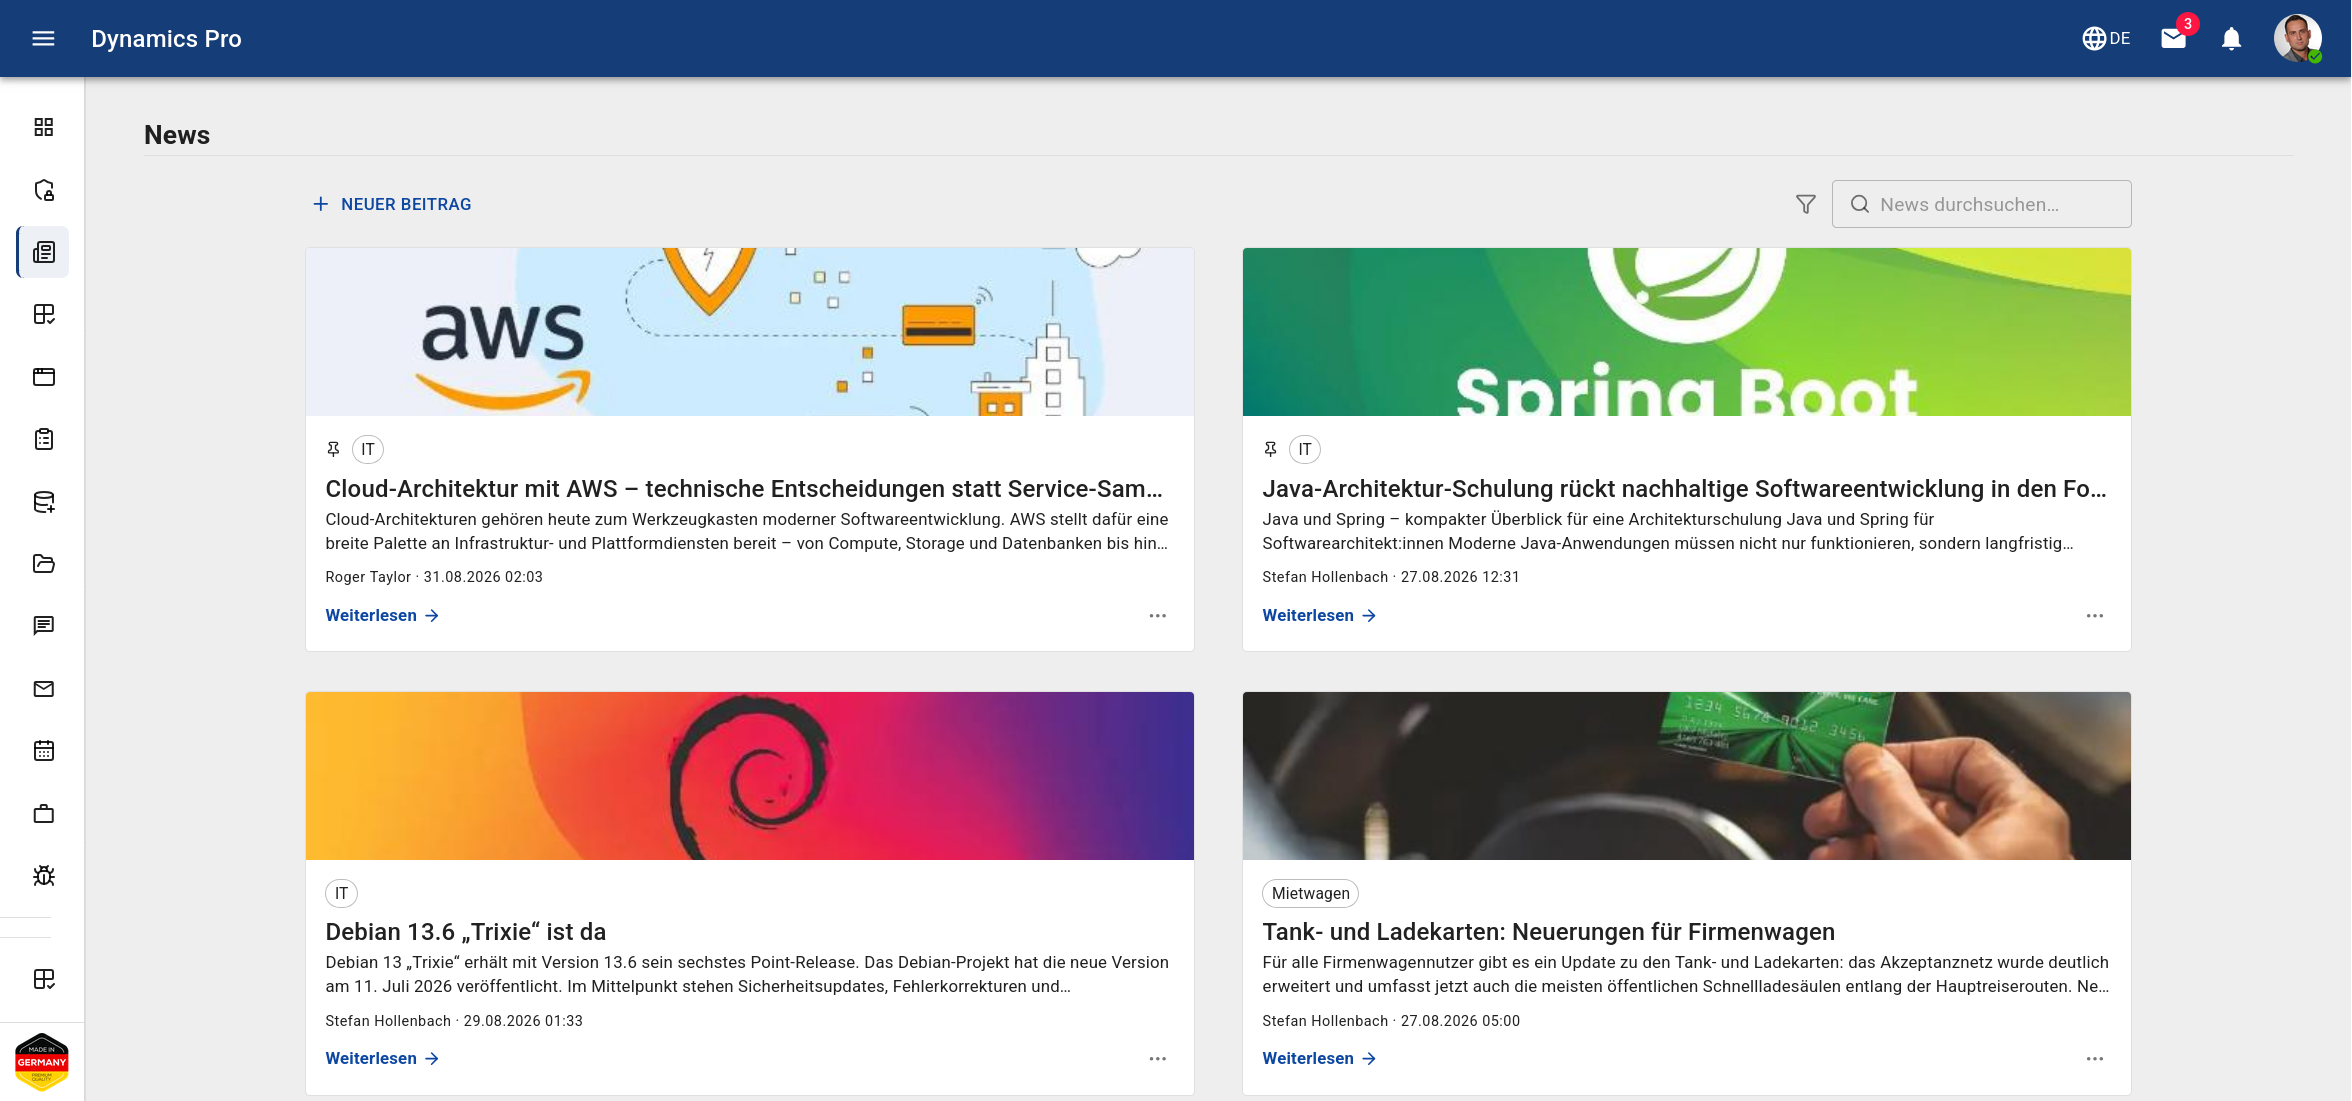2352x1101 pixels.
Task: Click Mietwagen category tag
Action: pos(1310,894)
